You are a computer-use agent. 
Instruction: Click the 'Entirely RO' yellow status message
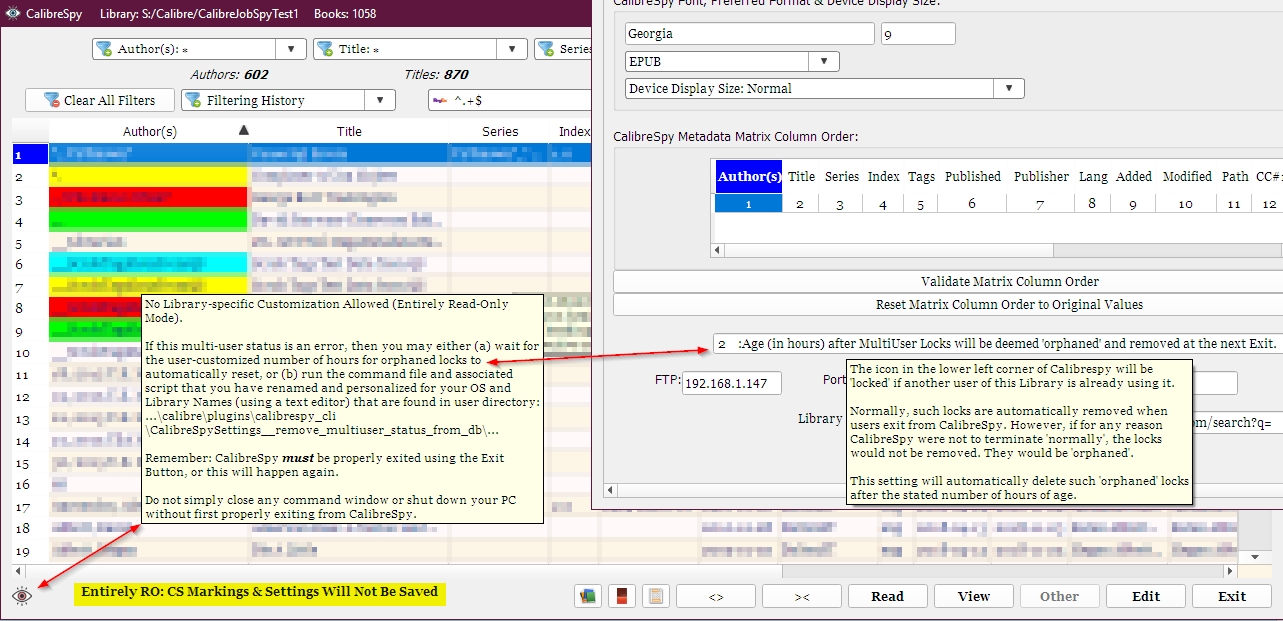[x=260, y=592]
